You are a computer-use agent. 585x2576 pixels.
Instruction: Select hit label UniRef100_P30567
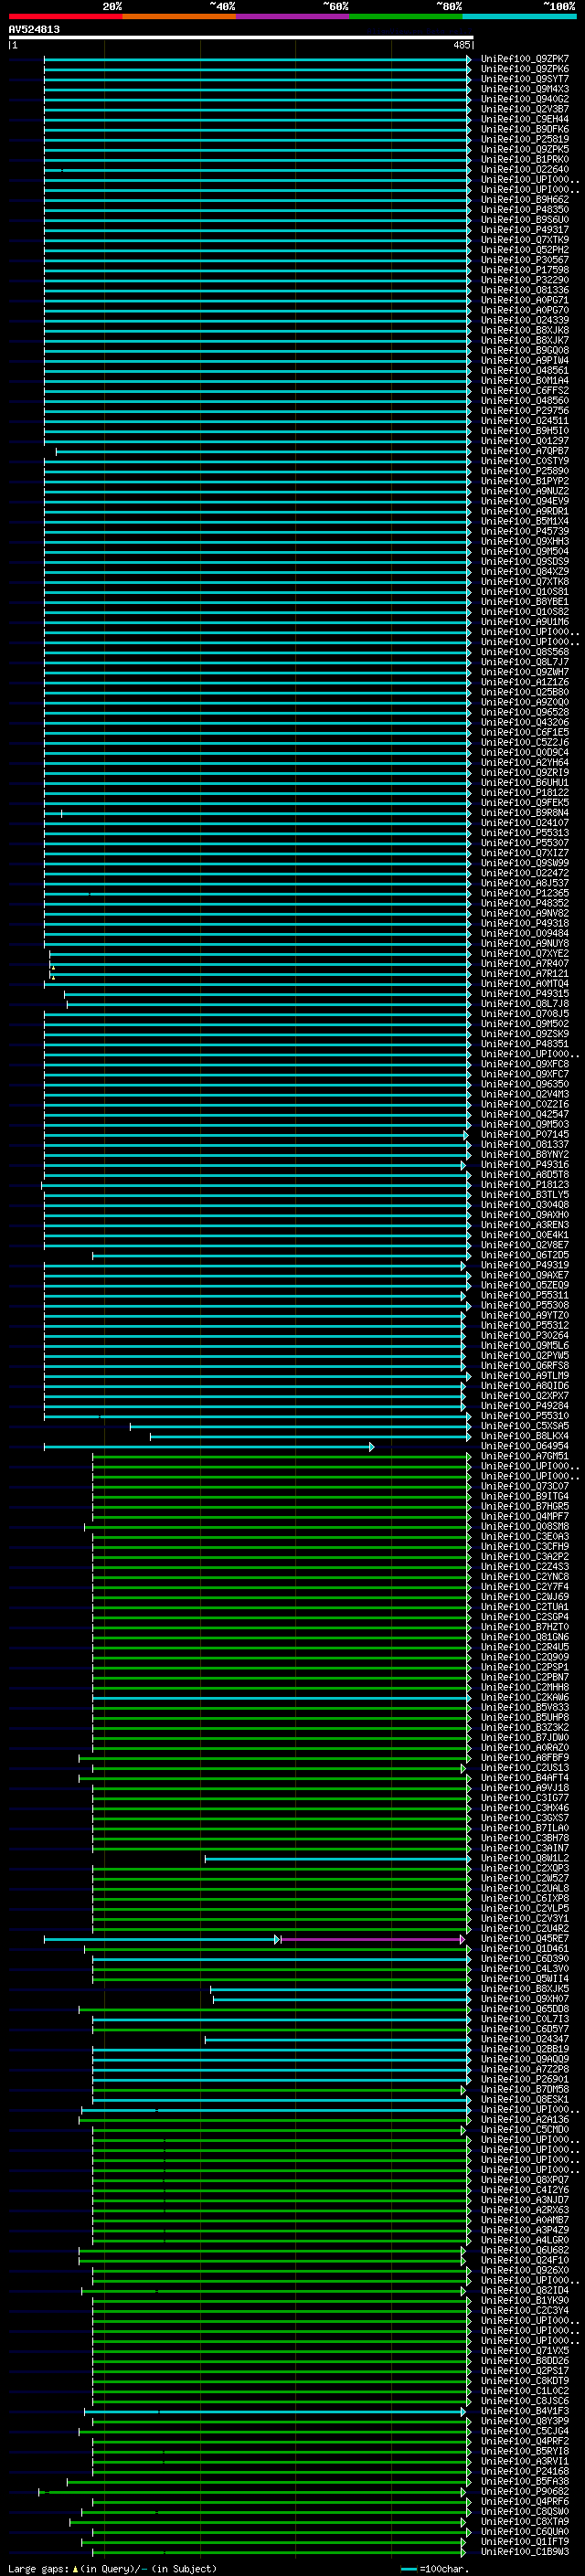pyautogui.click(x=525, y=260)
